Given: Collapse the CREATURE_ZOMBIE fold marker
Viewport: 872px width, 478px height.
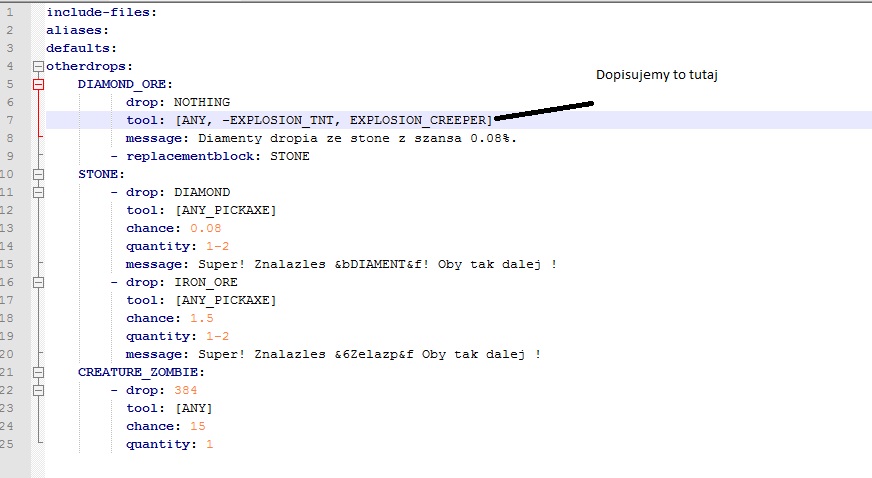Looking at the screenshot, I should pyautogui.click(x=38, y=372).
